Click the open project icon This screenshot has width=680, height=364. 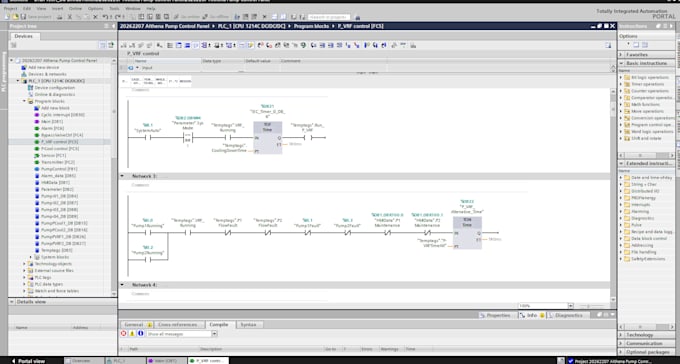click(16, 17)
